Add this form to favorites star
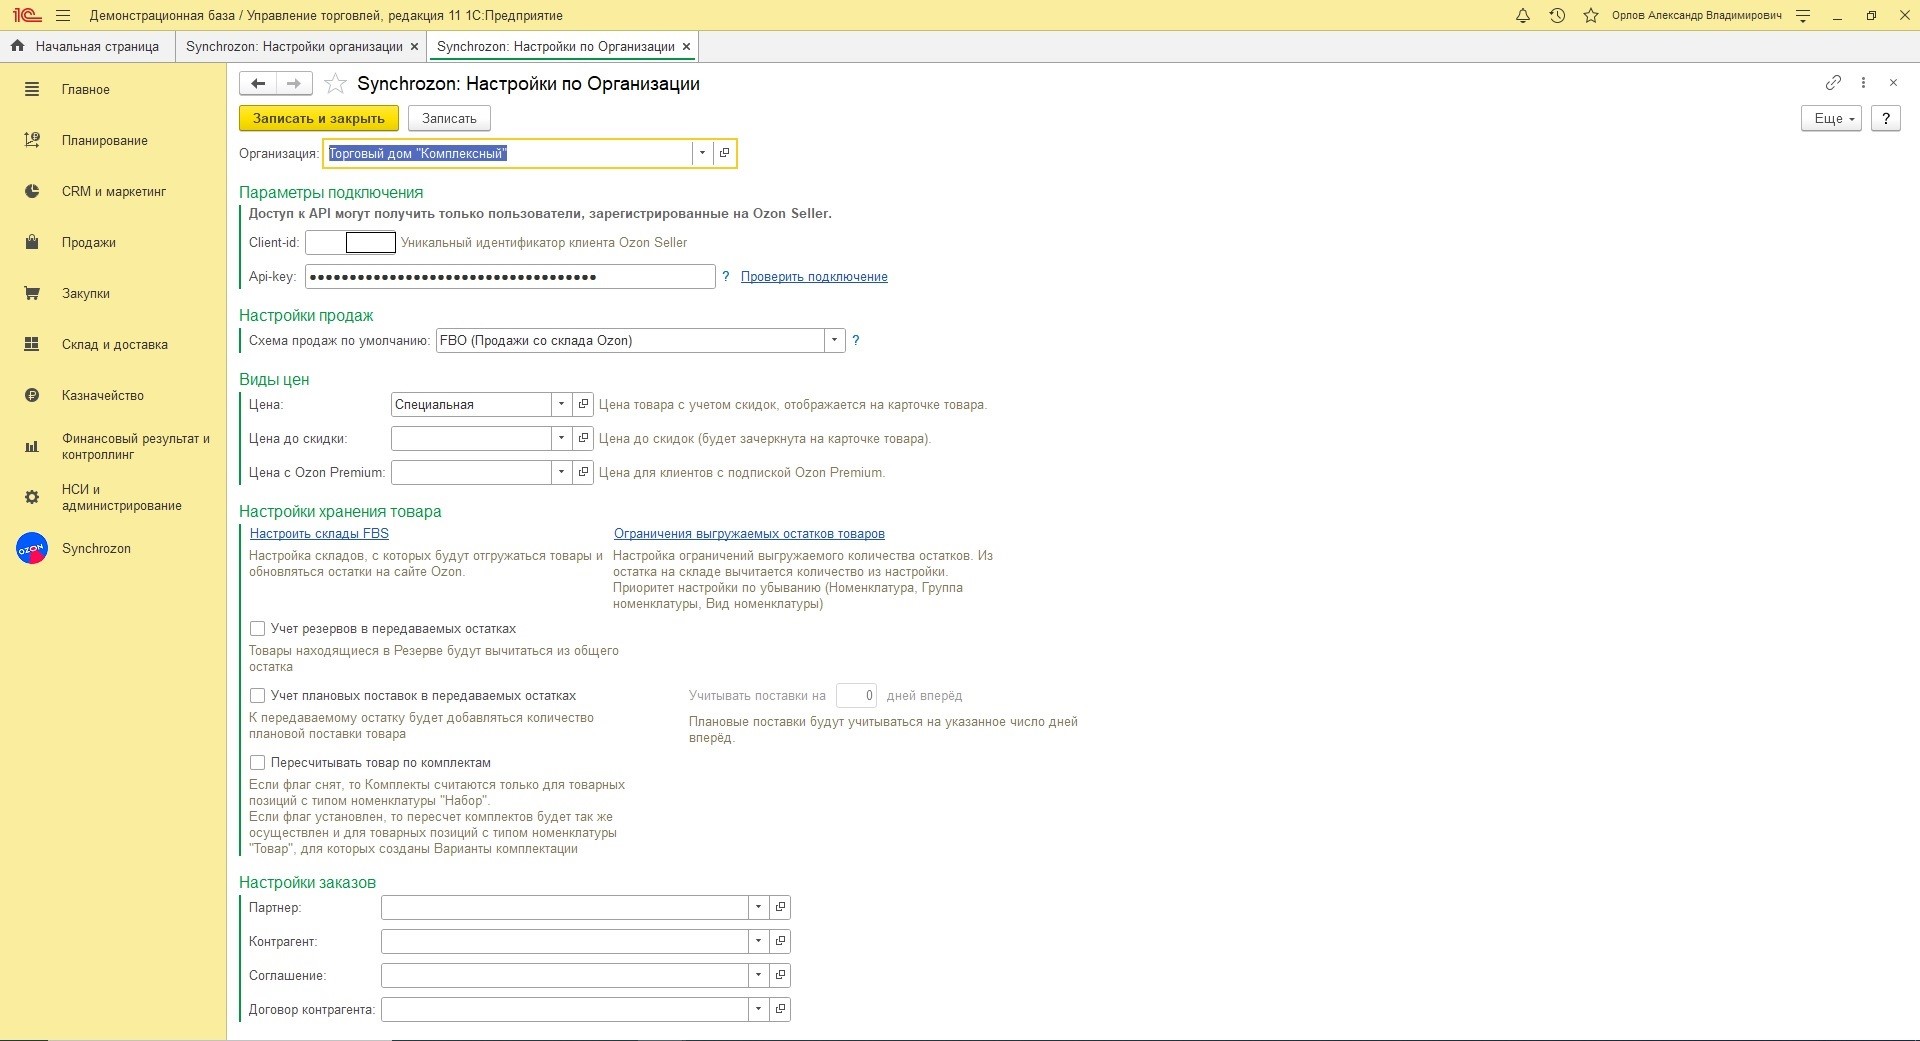 [x=336, y=84]
